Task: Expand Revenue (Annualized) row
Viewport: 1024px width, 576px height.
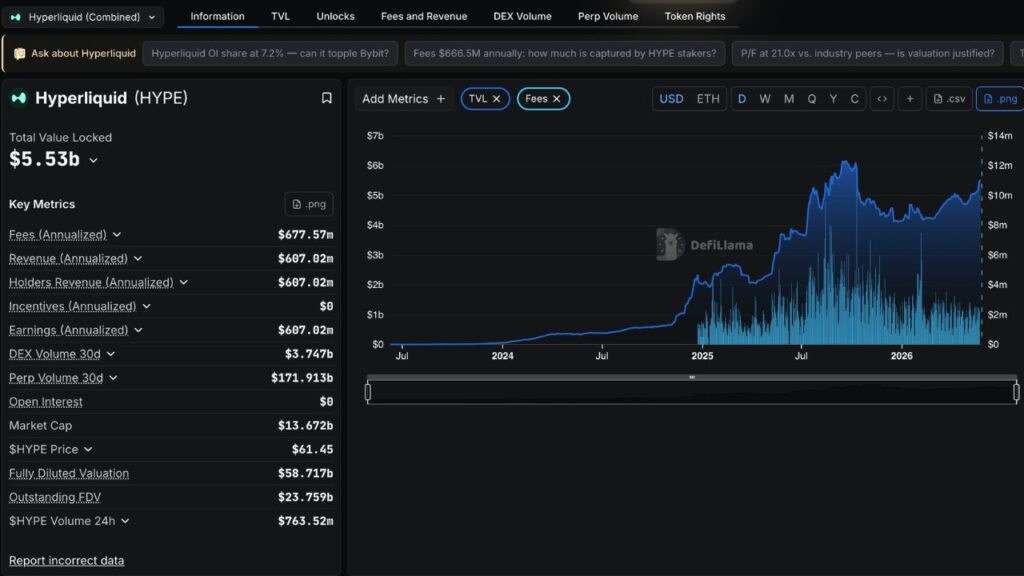Action: (x=138, y=259)
